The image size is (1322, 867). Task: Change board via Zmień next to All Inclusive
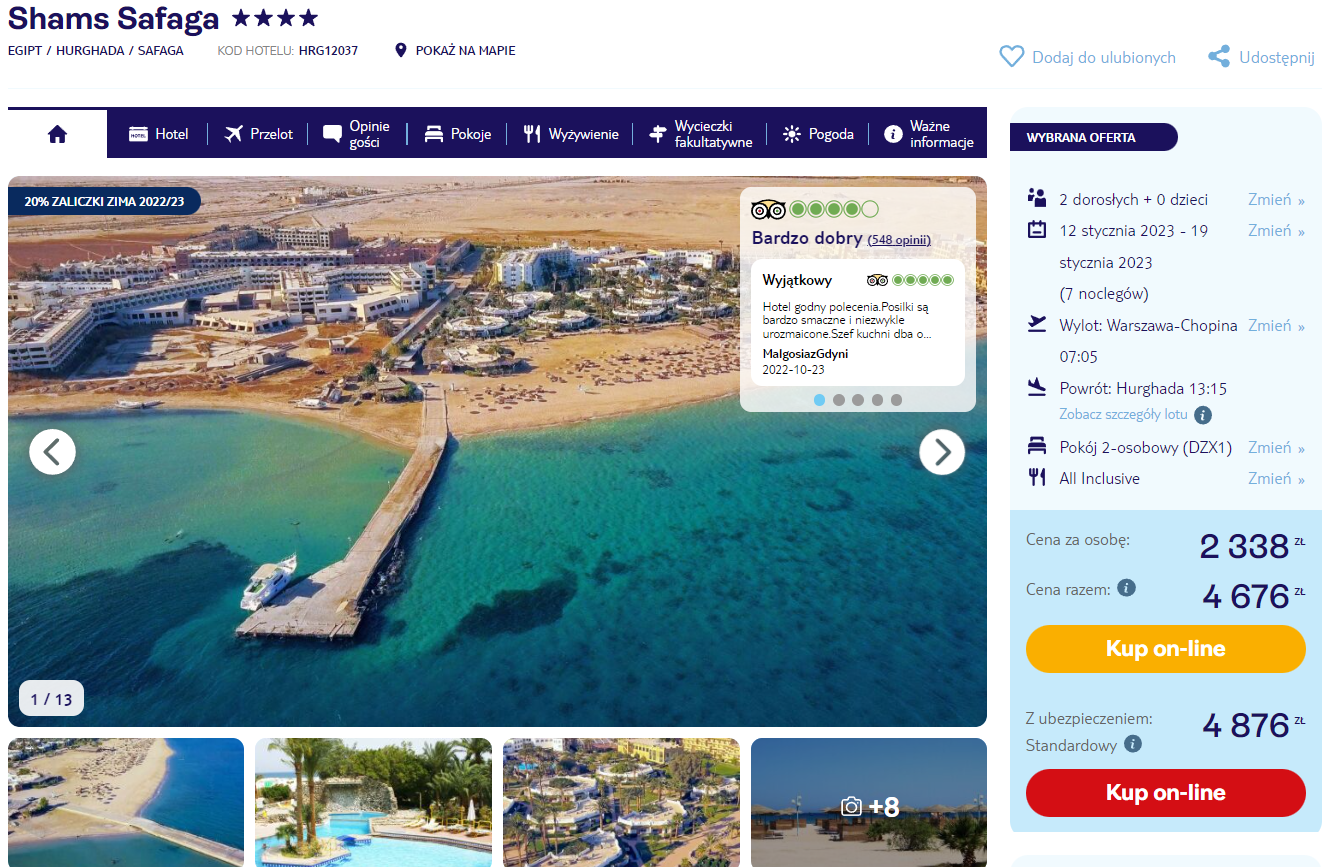[1276, 479]
